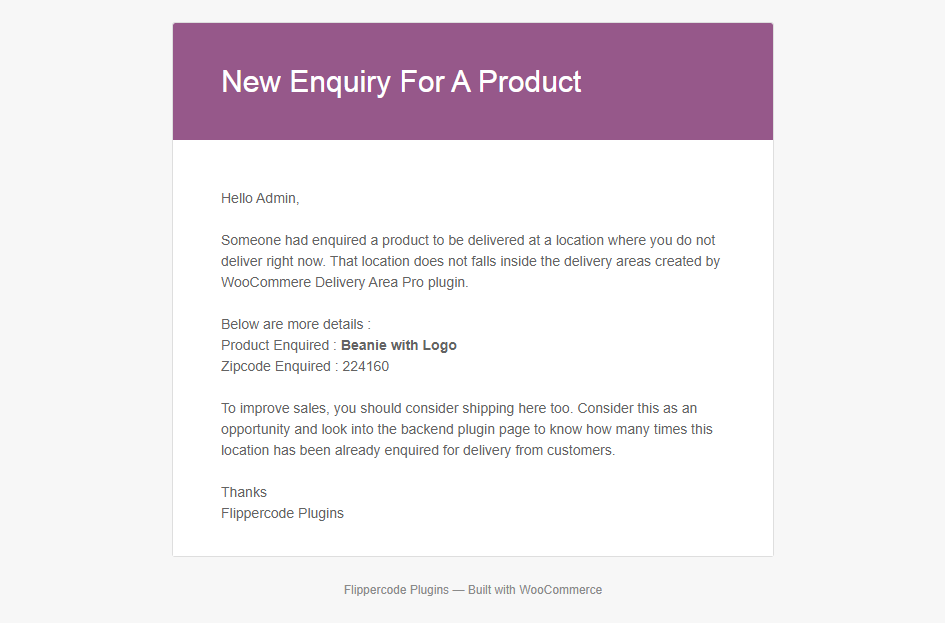Click 'opportunity and look into the backend' line

tap(466, 429)
